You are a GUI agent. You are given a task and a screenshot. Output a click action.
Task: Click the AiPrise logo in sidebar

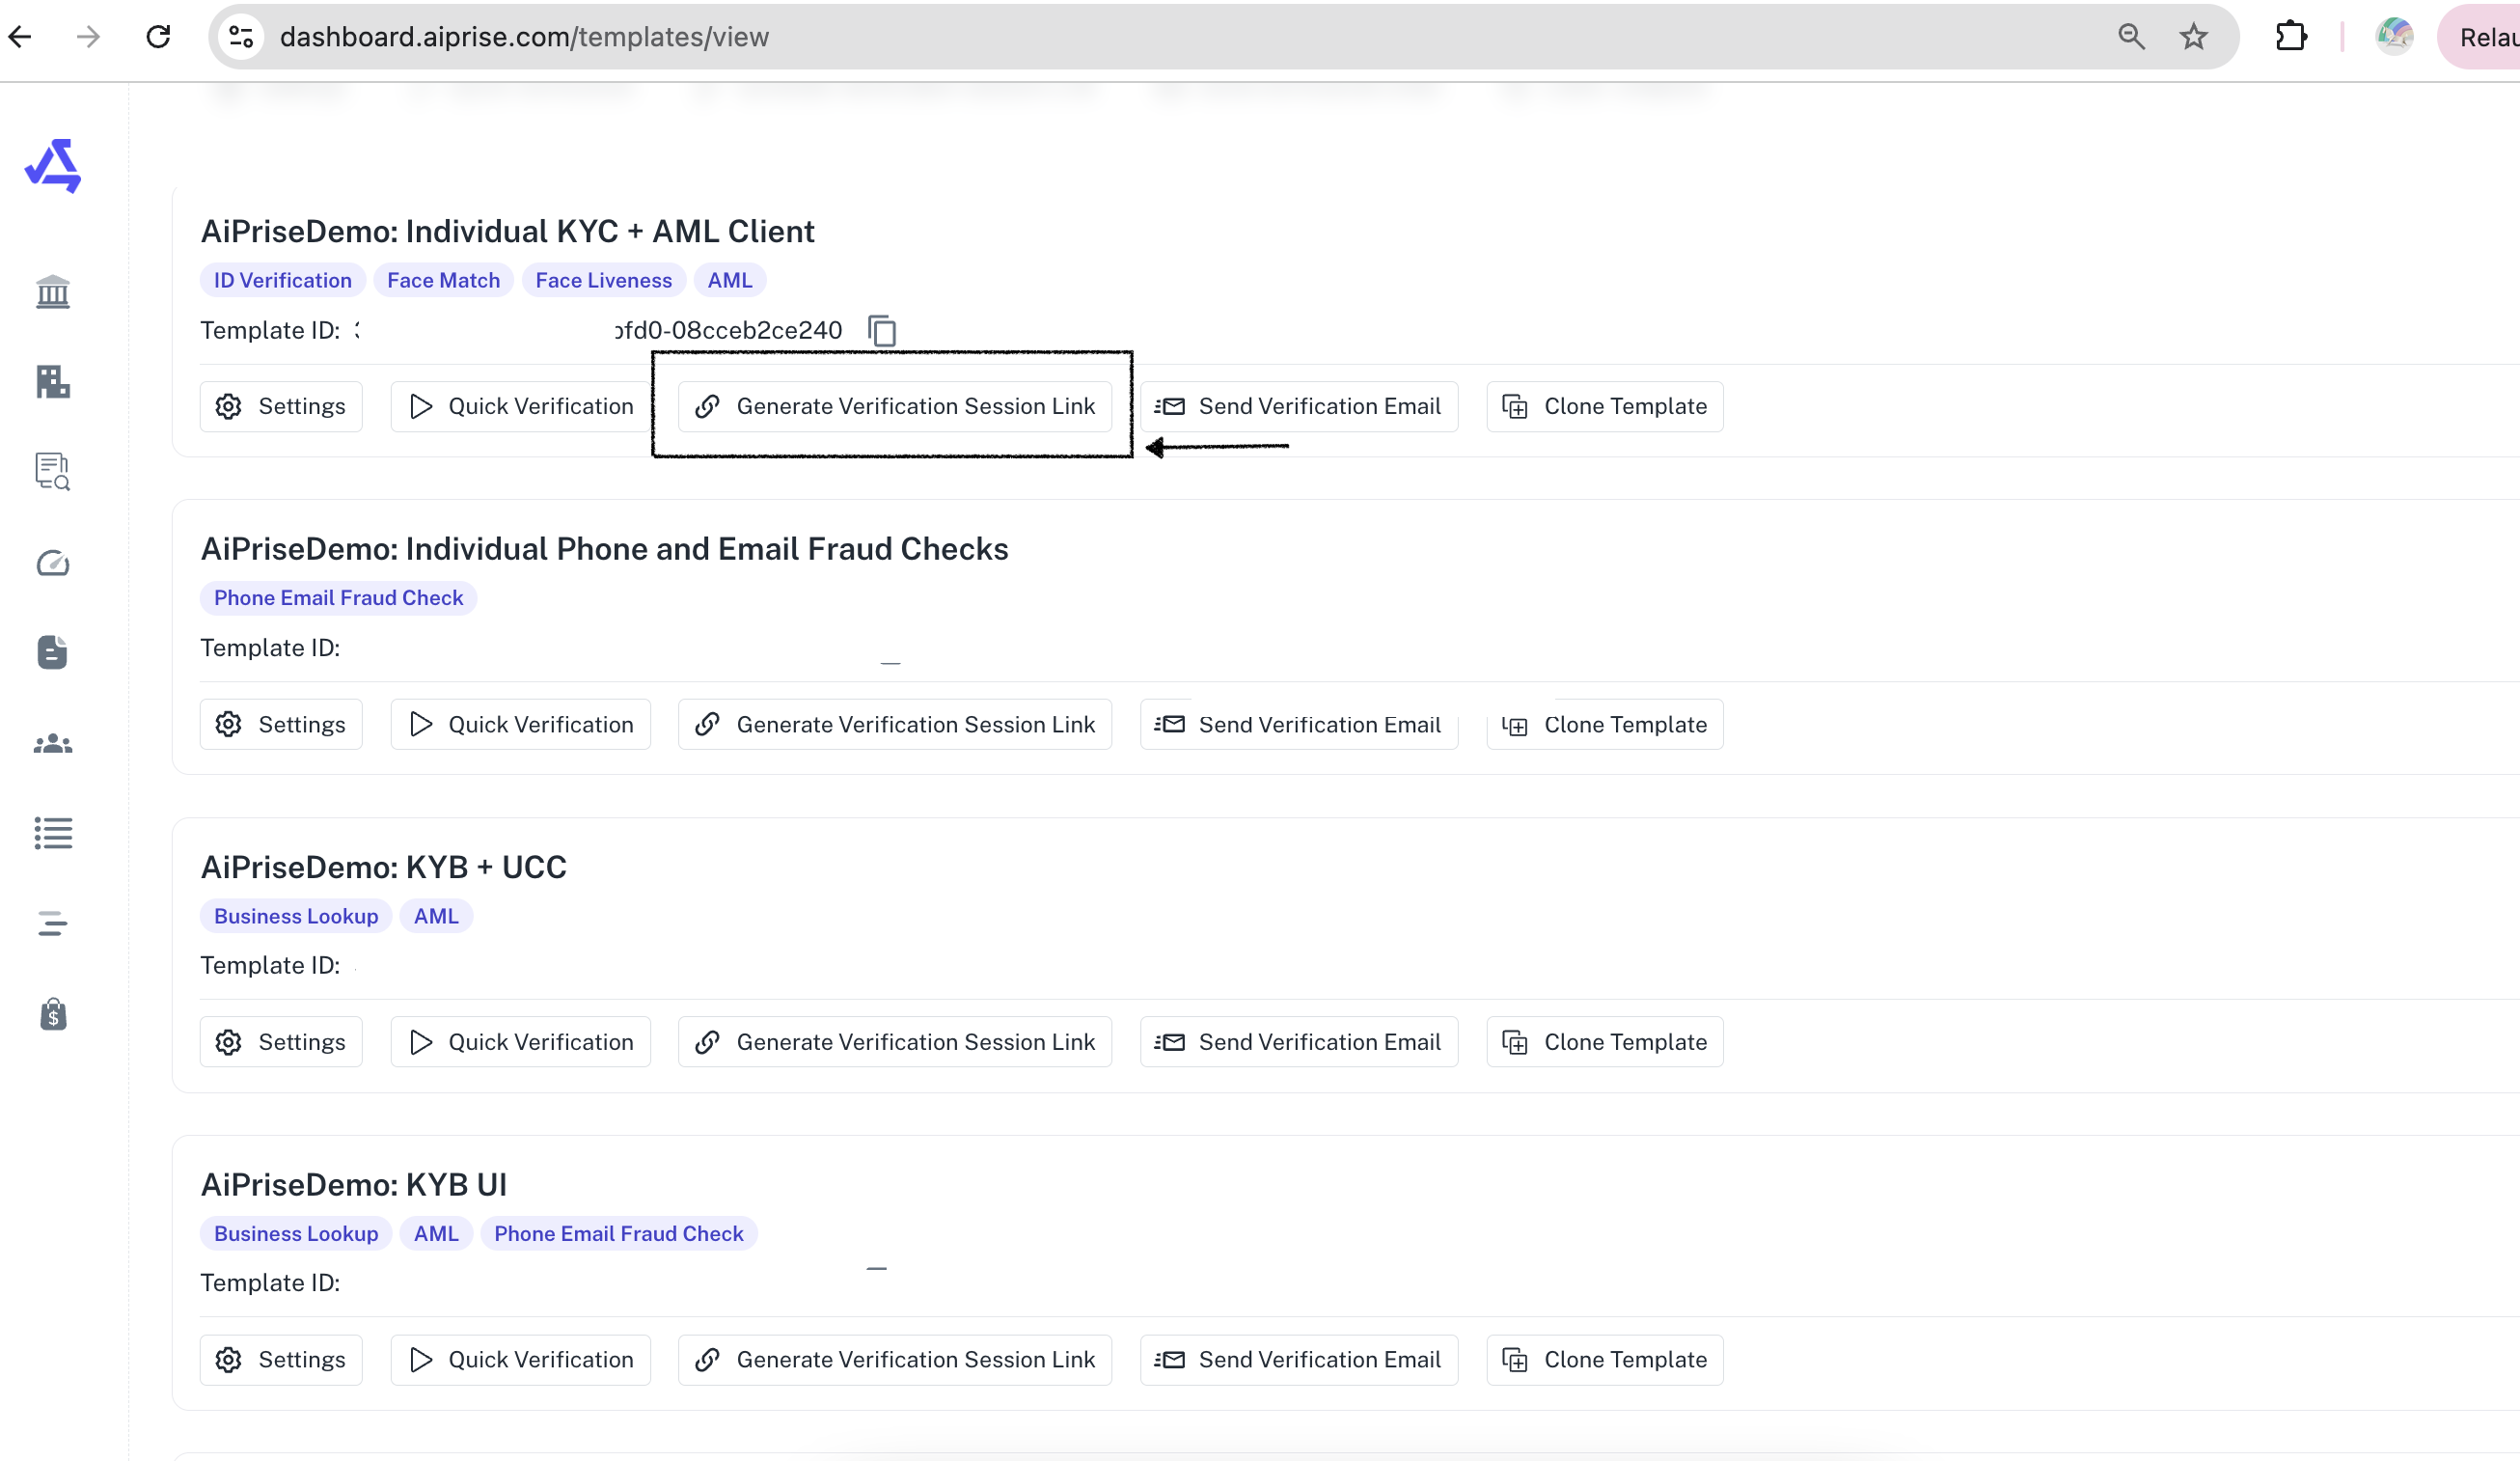click(53, 165)
